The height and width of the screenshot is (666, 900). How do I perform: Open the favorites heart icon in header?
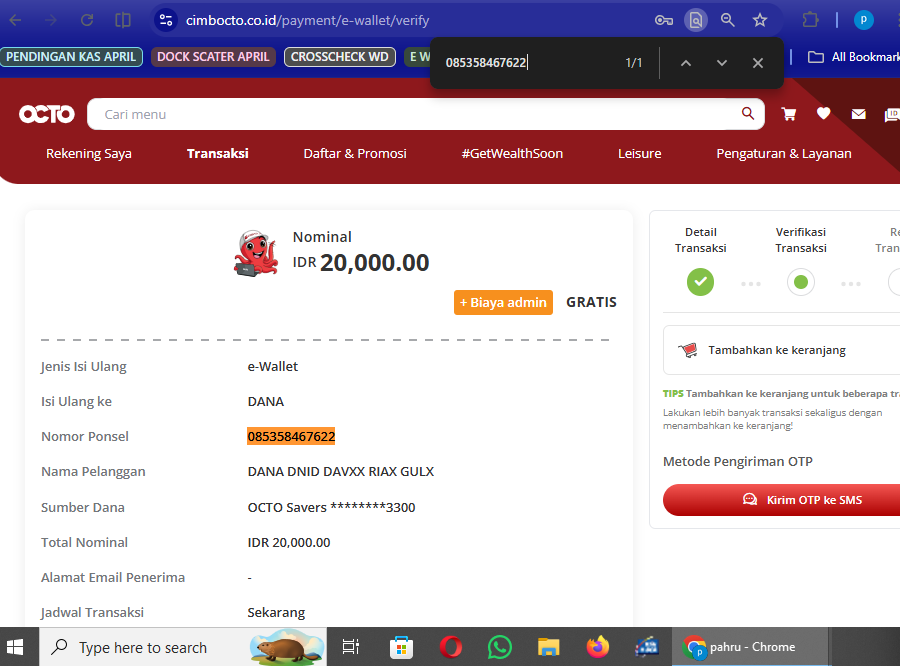[823, 114]
